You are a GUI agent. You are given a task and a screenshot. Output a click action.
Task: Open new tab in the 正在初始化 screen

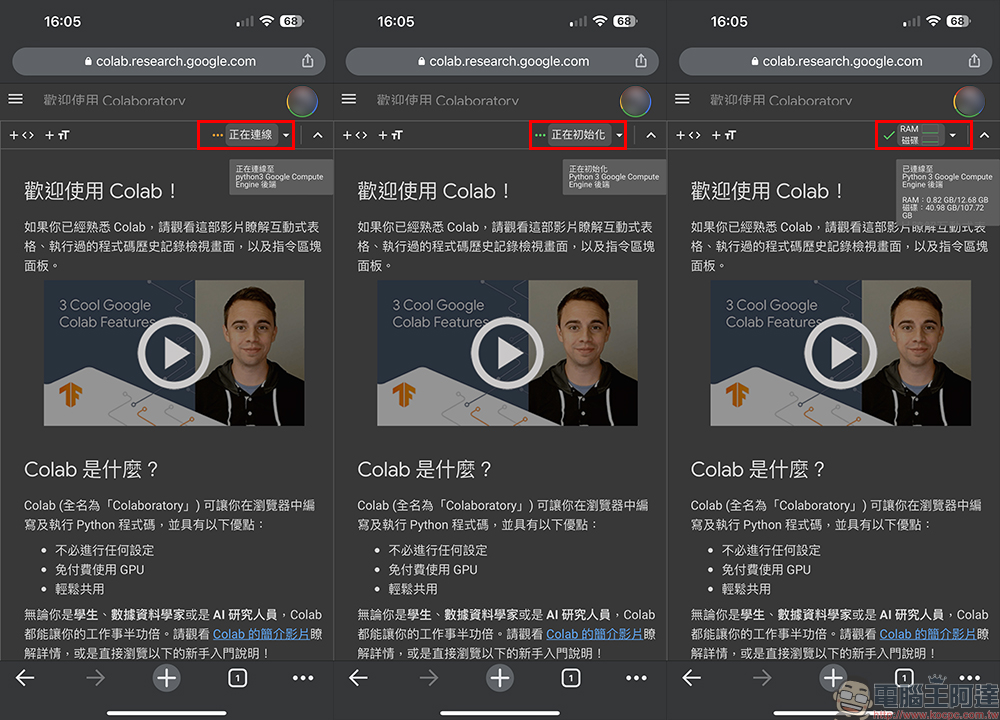click(500, 677)
